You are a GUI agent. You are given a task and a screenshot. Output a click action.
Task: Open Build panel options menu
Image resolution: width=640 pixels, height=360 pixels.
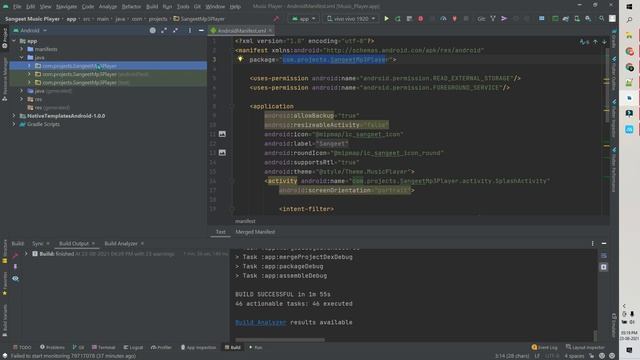click(593, 243)
